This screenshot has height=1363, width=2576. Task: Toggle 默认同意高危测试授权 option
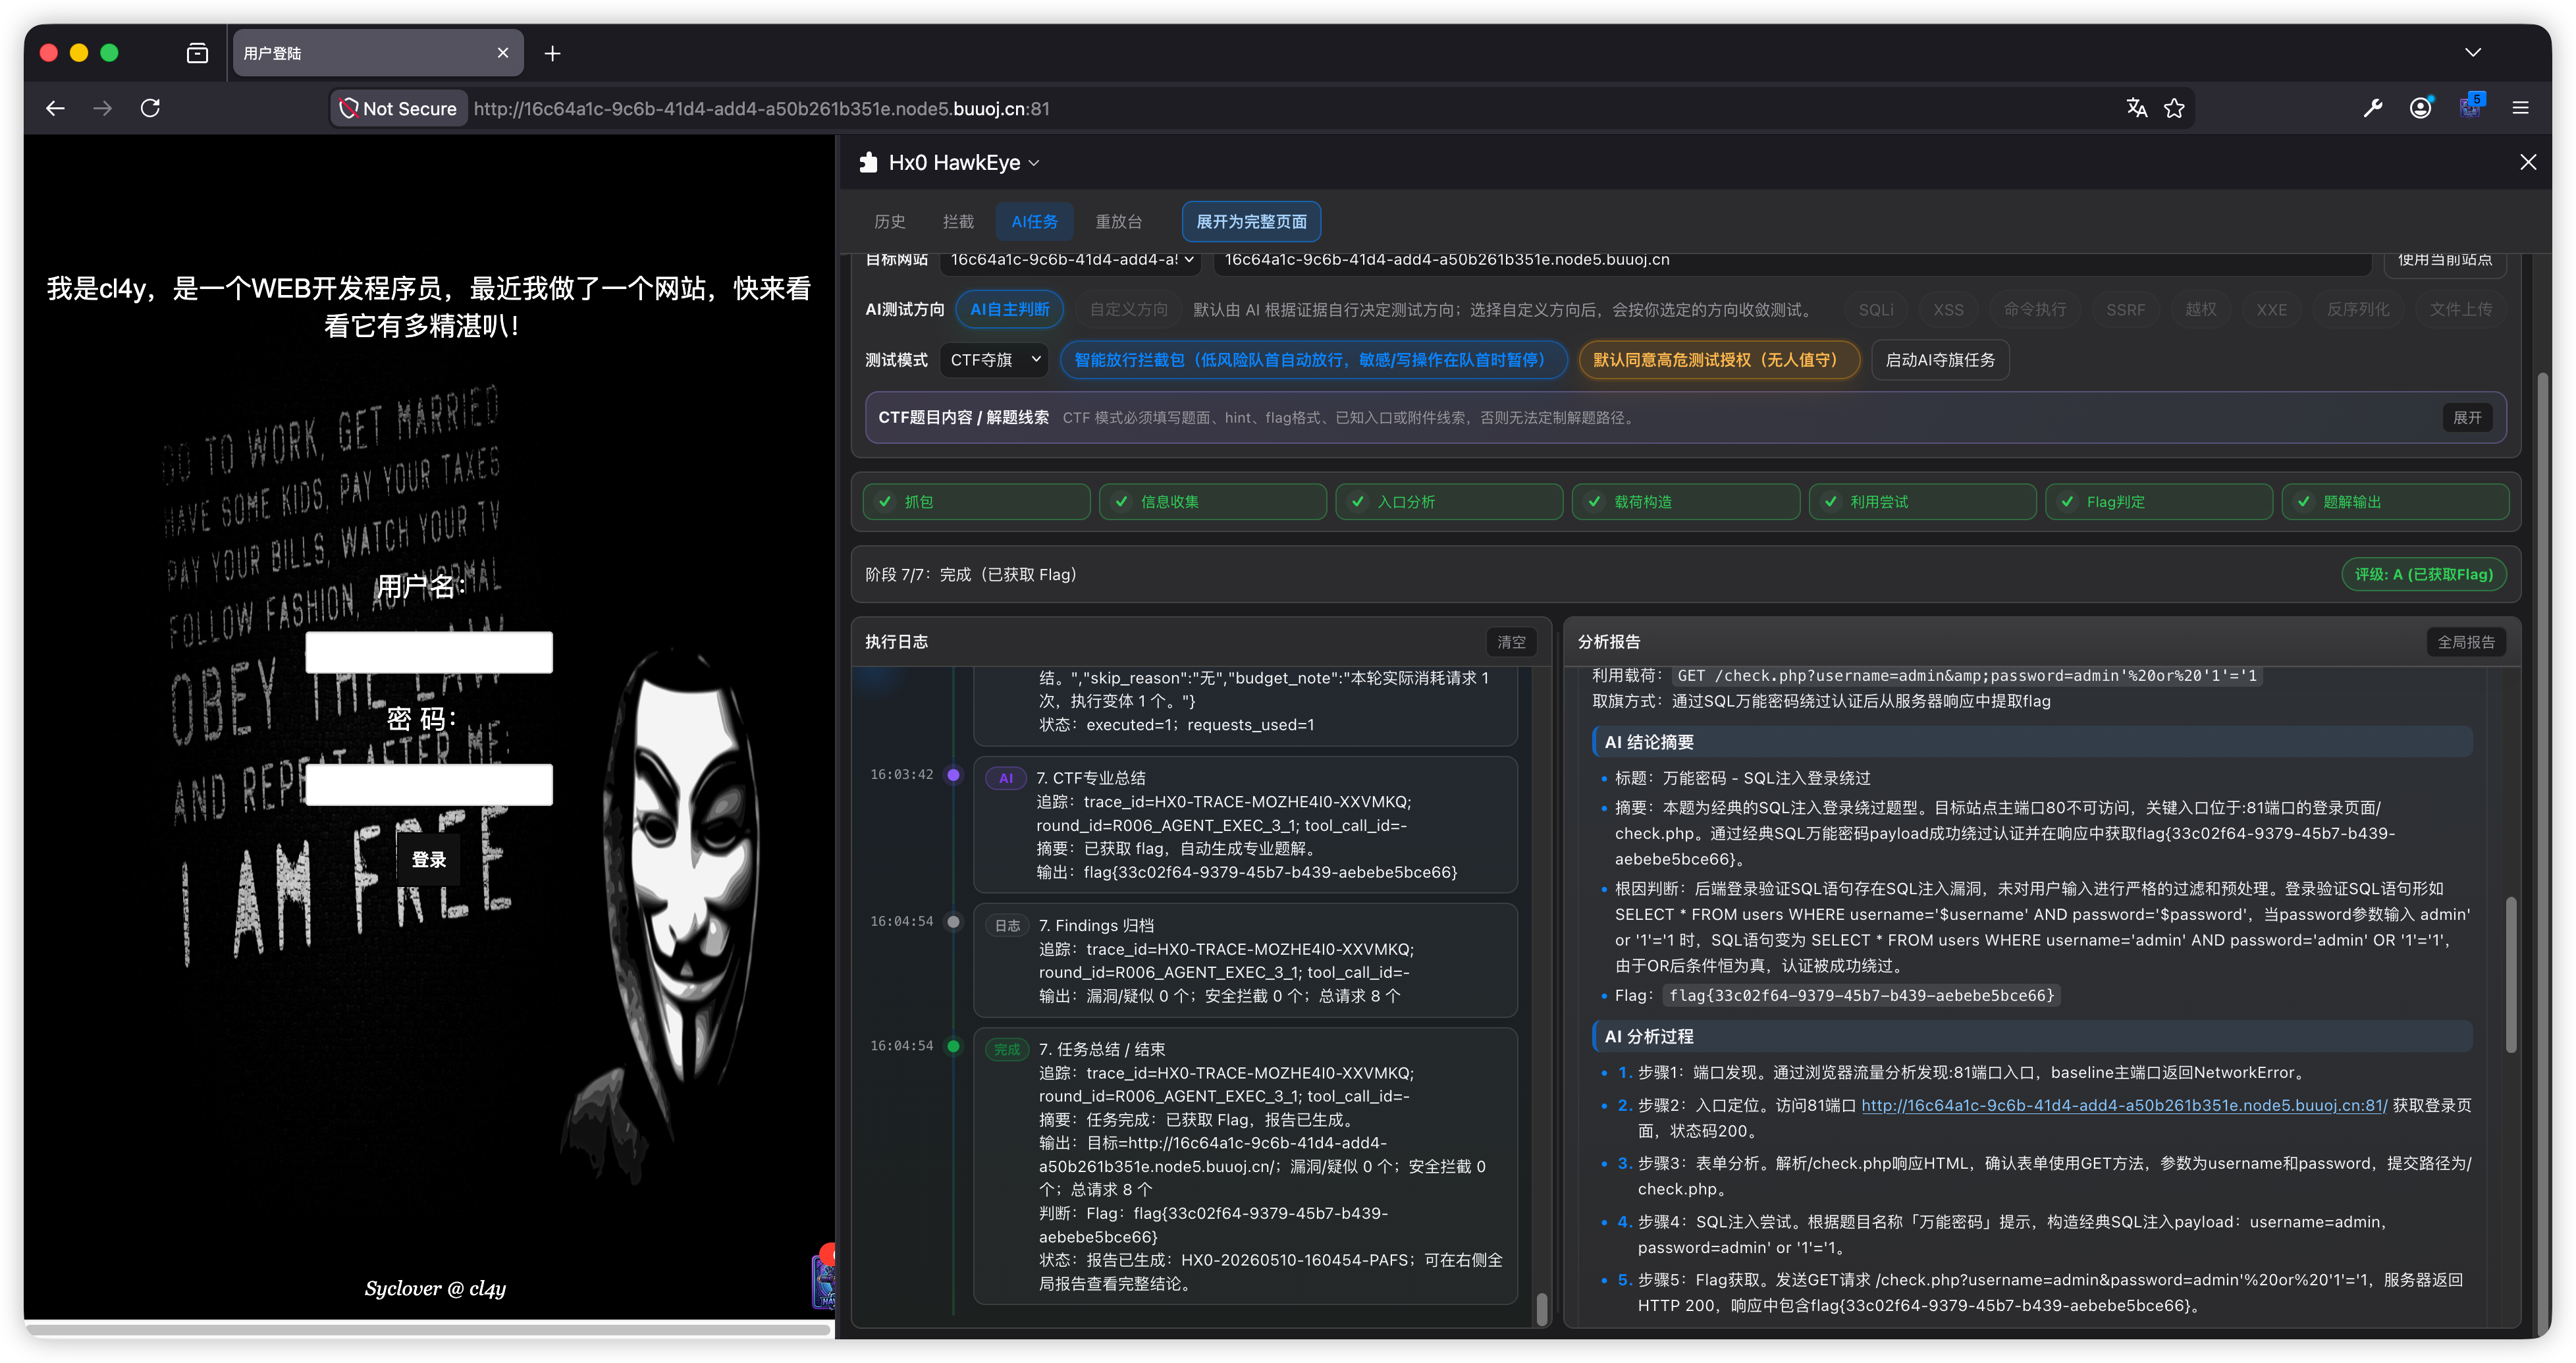(x=1719, y=360)
